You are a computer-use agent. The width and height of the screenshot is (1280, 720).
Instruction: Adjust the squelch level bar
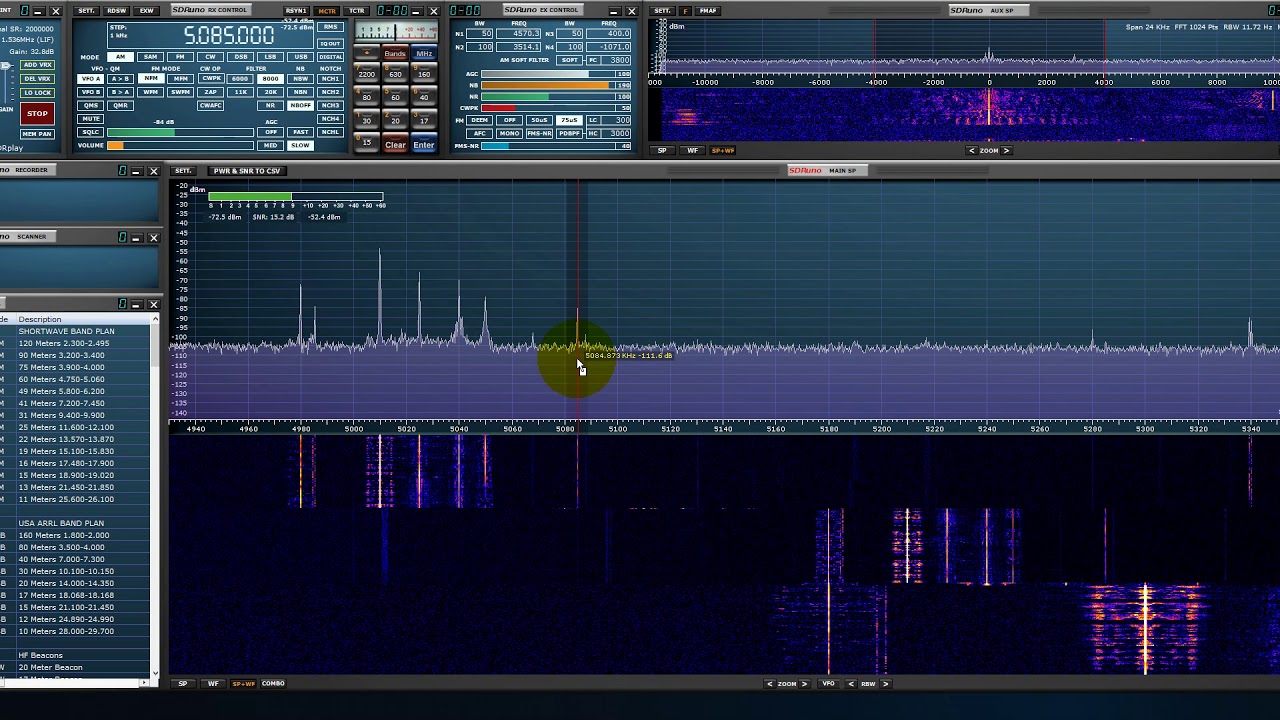(x=180, y=132)
